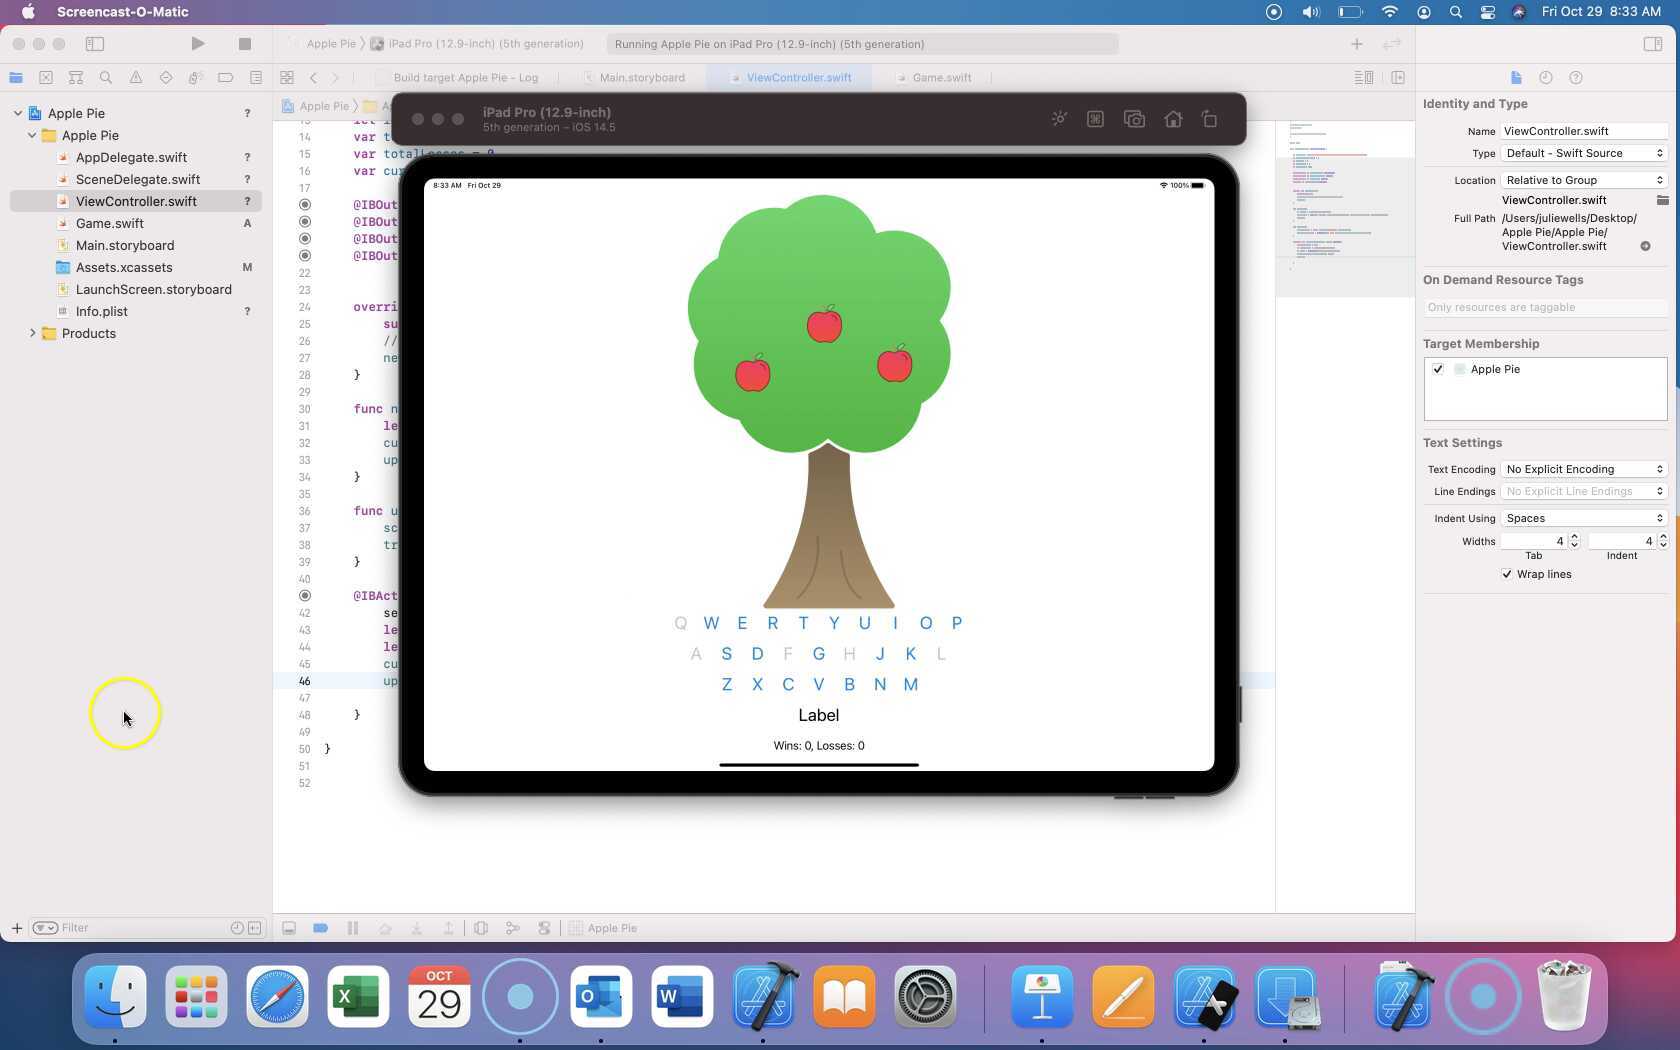
Task: Open the Project navigator folder icon
Action: pyautogui.click(x=16, y=77)
